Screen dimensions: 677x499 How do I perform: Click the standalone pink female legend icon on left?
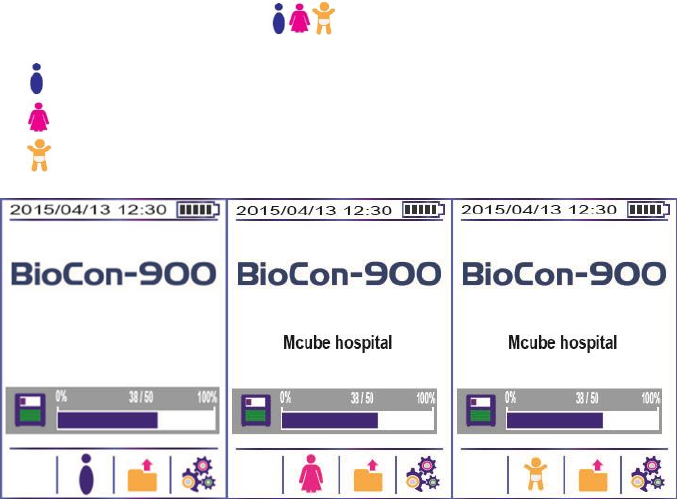tap(38, 118)
